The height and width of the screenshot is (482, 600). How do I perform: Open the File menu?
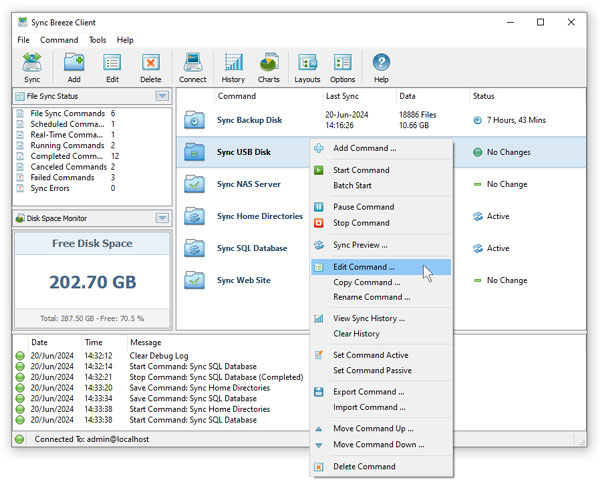pyautogui.click(x=23, y=40)
